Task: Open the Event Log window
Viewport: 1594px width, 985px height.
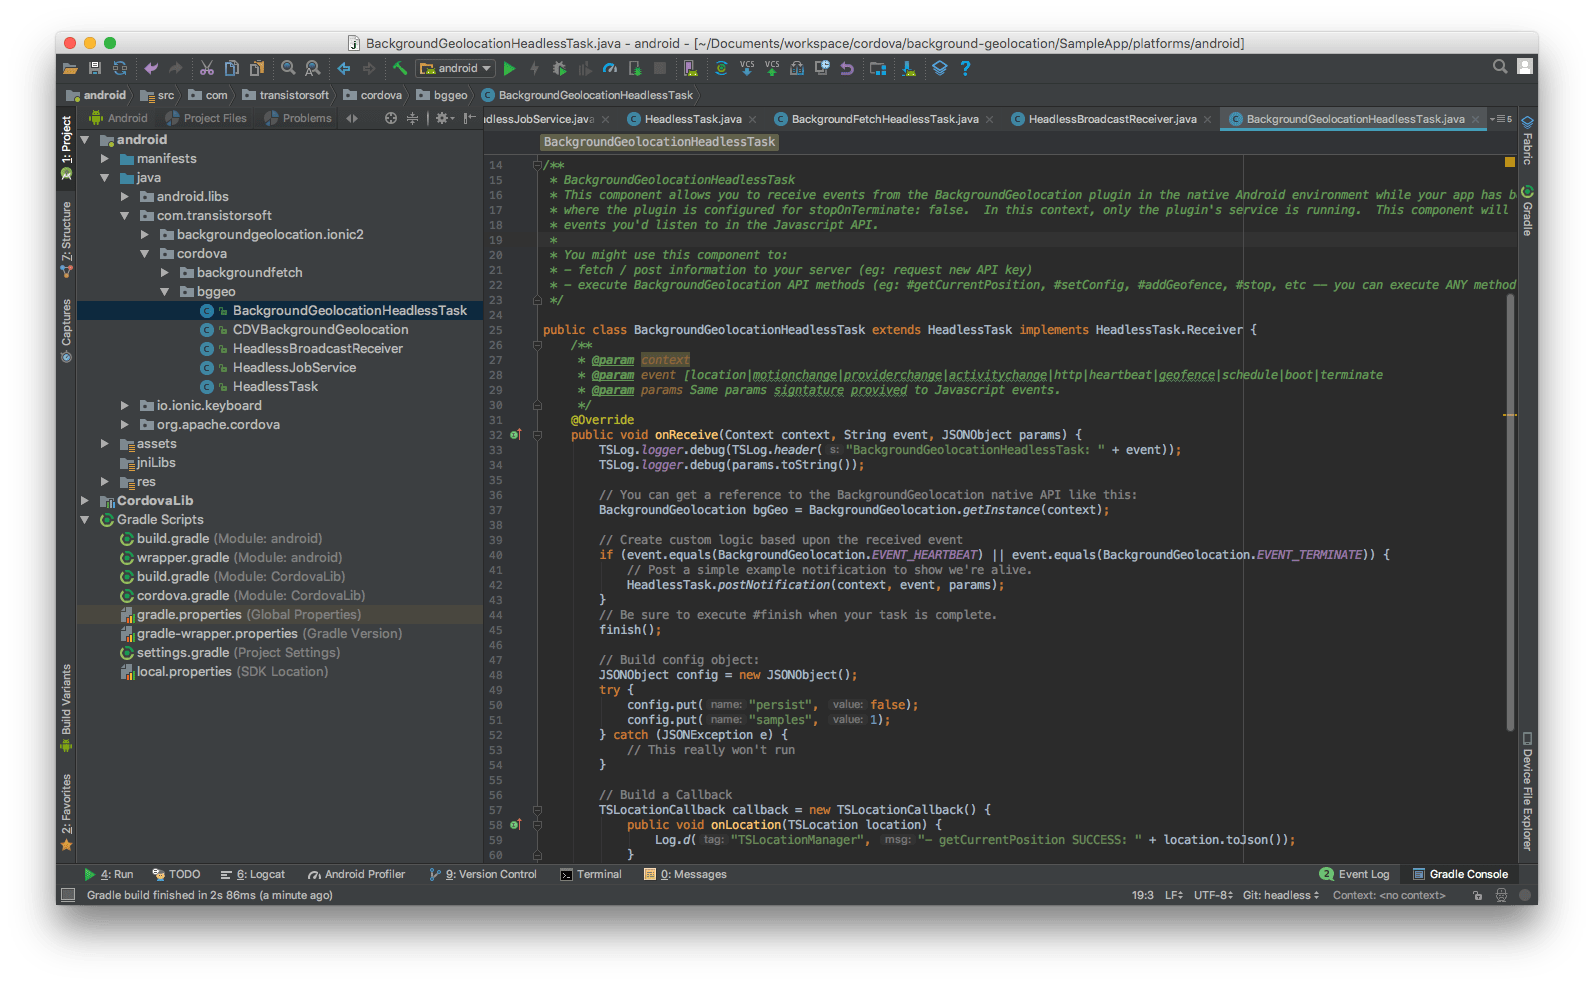Action: [1354, 874]
